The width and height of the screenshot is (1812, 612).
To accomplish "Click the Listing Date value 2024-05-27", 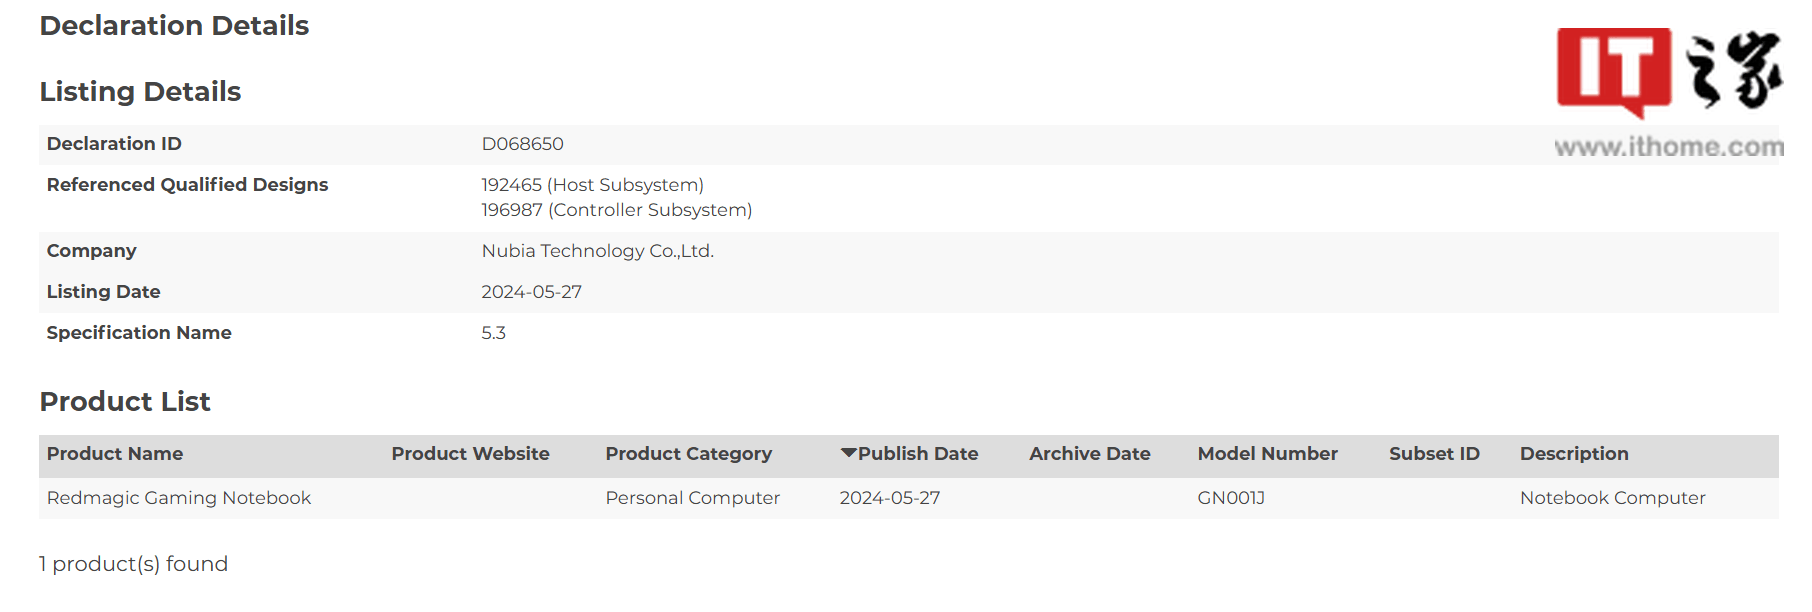I will pyautogui.click(x=531, y=292).
